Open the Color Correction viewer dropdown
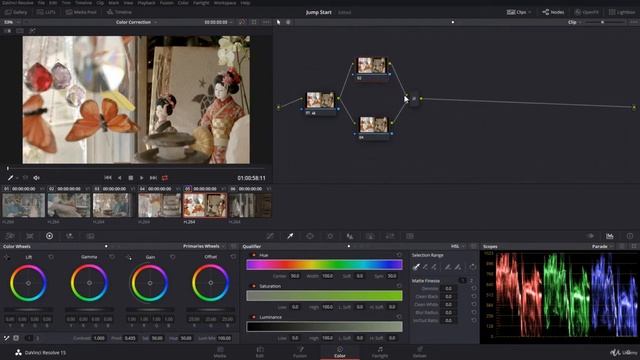This screenshot has width=640, height=360. (136, 22)
